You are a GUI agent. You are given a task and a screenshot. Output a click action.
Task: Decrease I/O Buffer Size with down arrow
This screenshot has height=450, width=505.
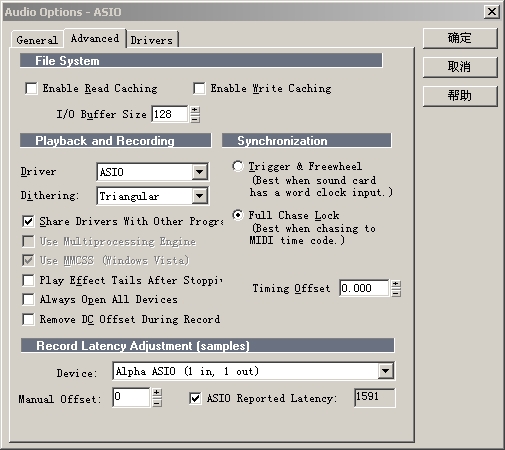click(195, 119)
